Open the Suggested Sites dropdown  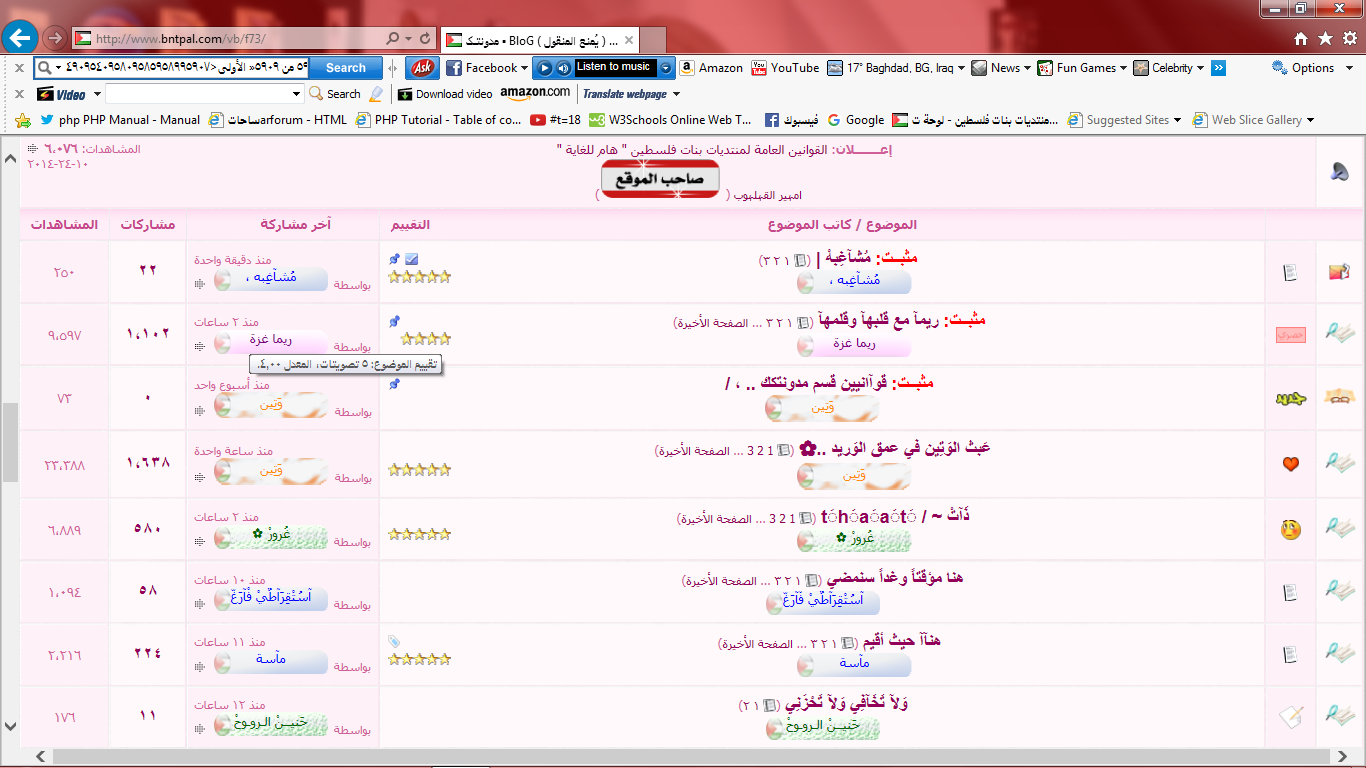tap(1177, 120)
